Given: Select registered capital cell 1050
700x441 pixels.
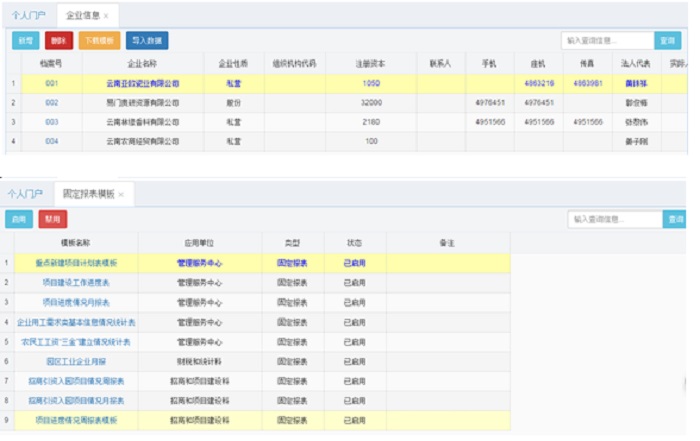Looking at the screenshot, I should (x=371, y=83).
